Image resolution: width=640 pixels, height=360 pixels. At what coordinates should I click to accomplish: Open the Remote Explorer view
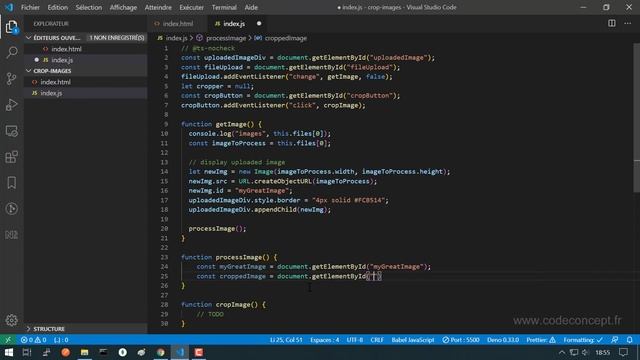(11, 131)
